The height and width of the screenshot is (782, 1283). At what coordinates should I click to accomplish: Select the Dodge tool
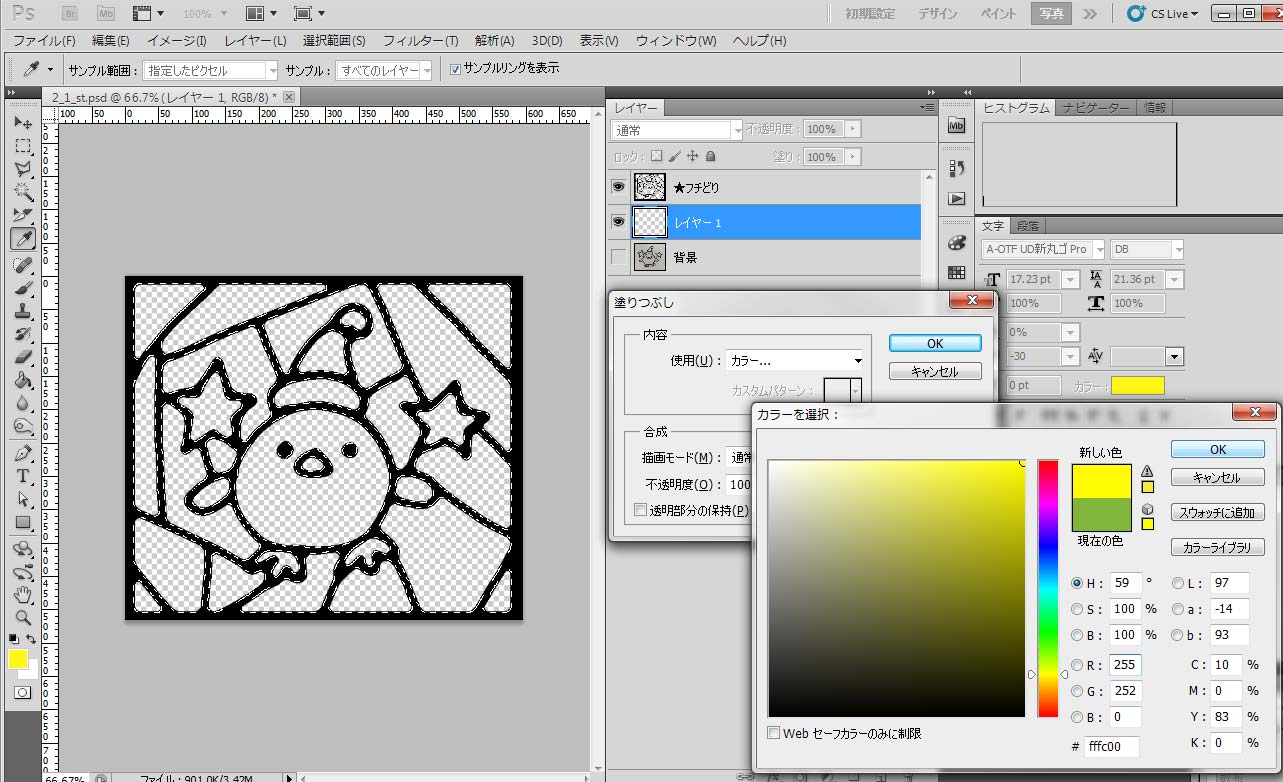pyautogui.click(x=22, y=426)
